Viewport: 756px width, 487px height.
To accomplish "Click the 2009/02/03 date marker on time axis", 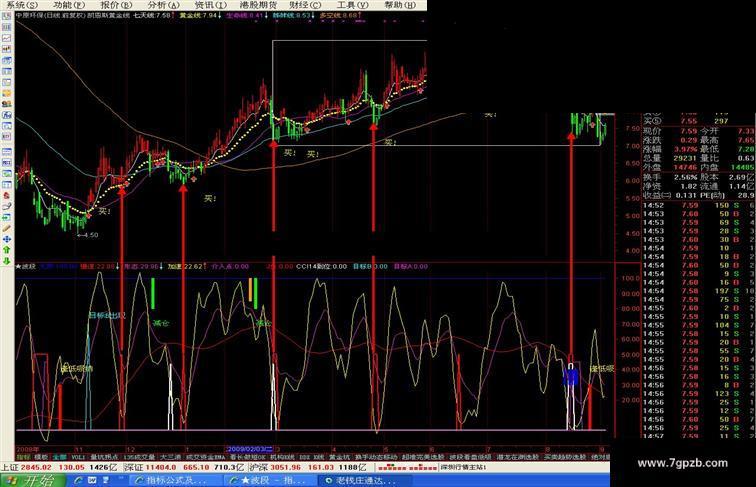I will (x=250, y=449).
